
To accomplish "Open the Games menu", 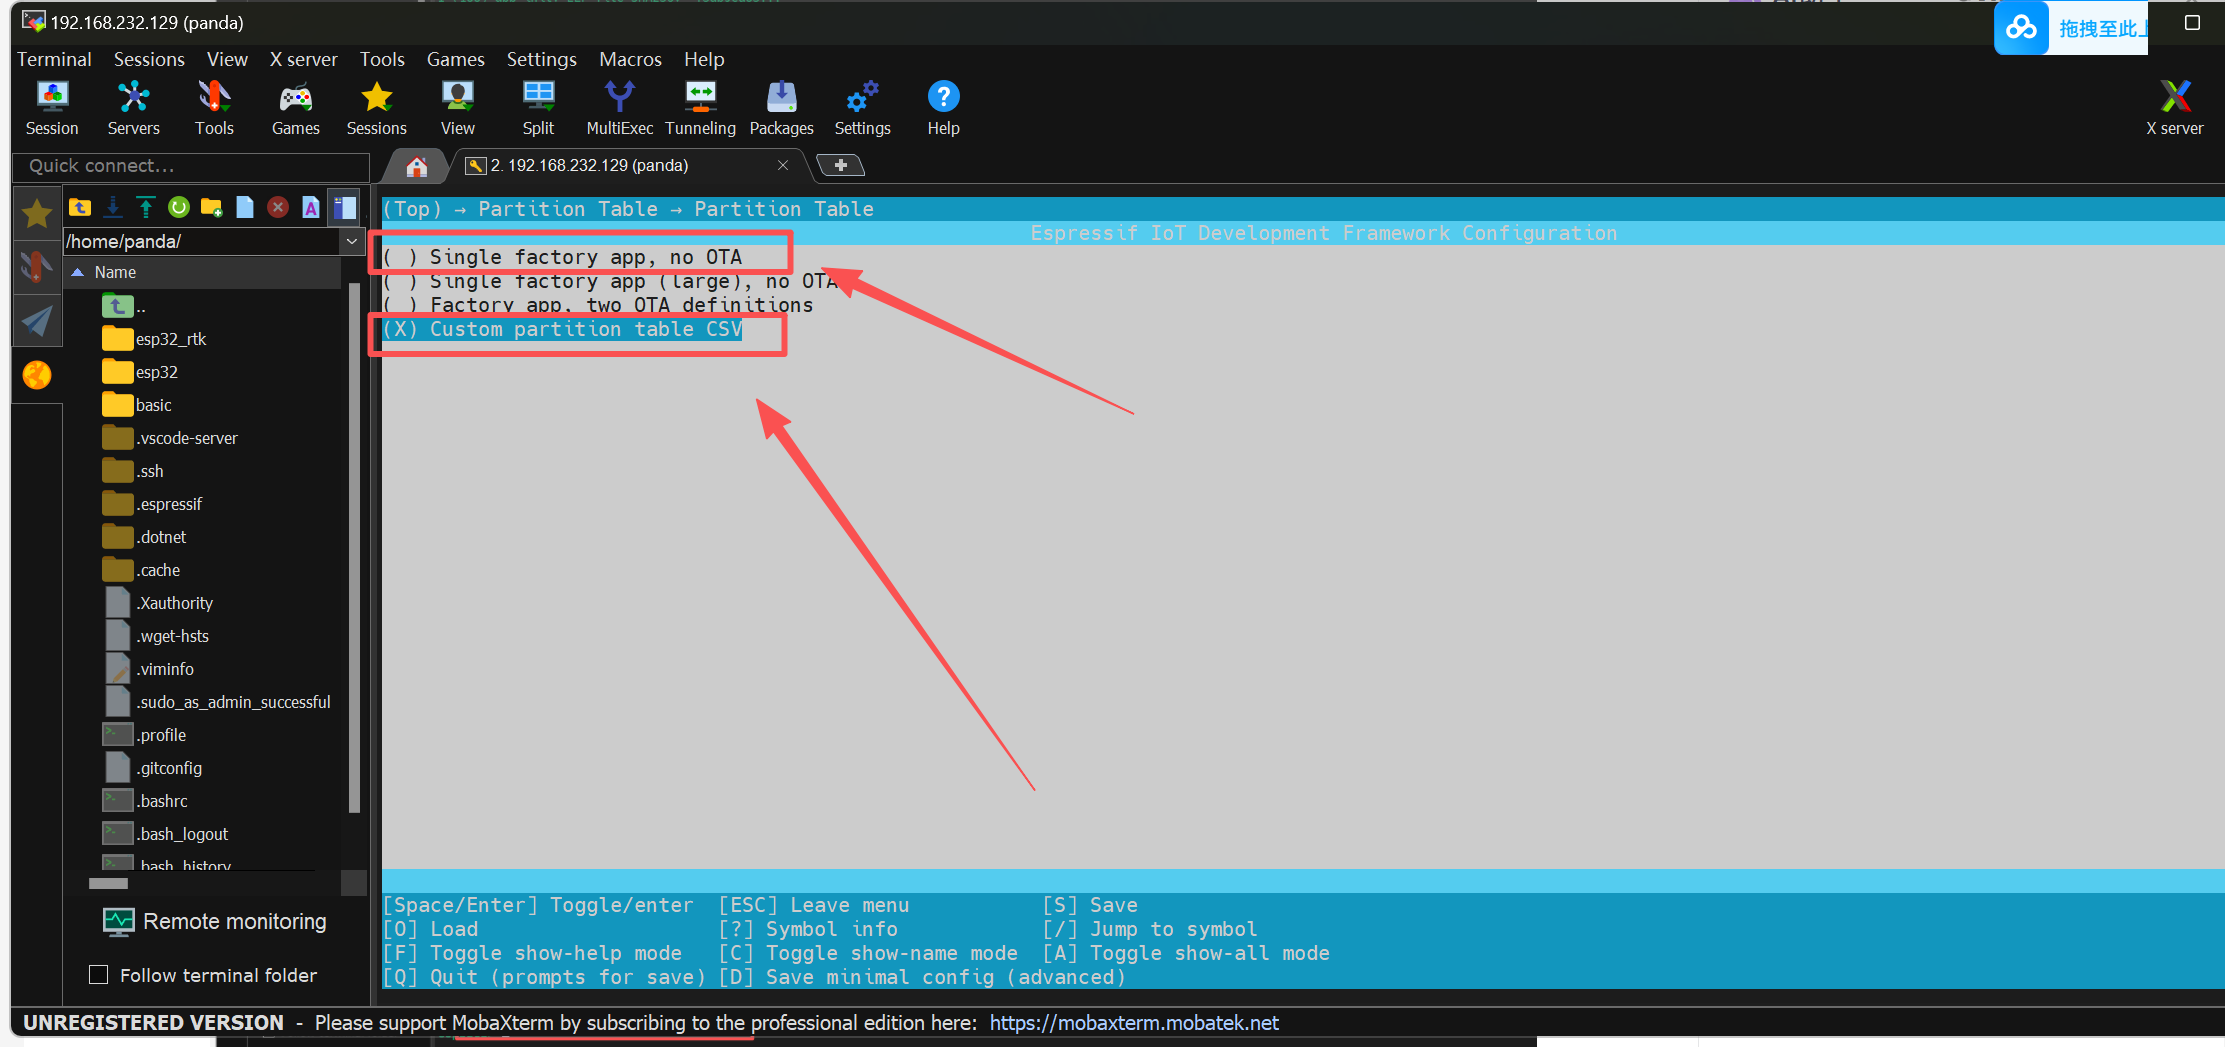I will (x=455, y=59).
